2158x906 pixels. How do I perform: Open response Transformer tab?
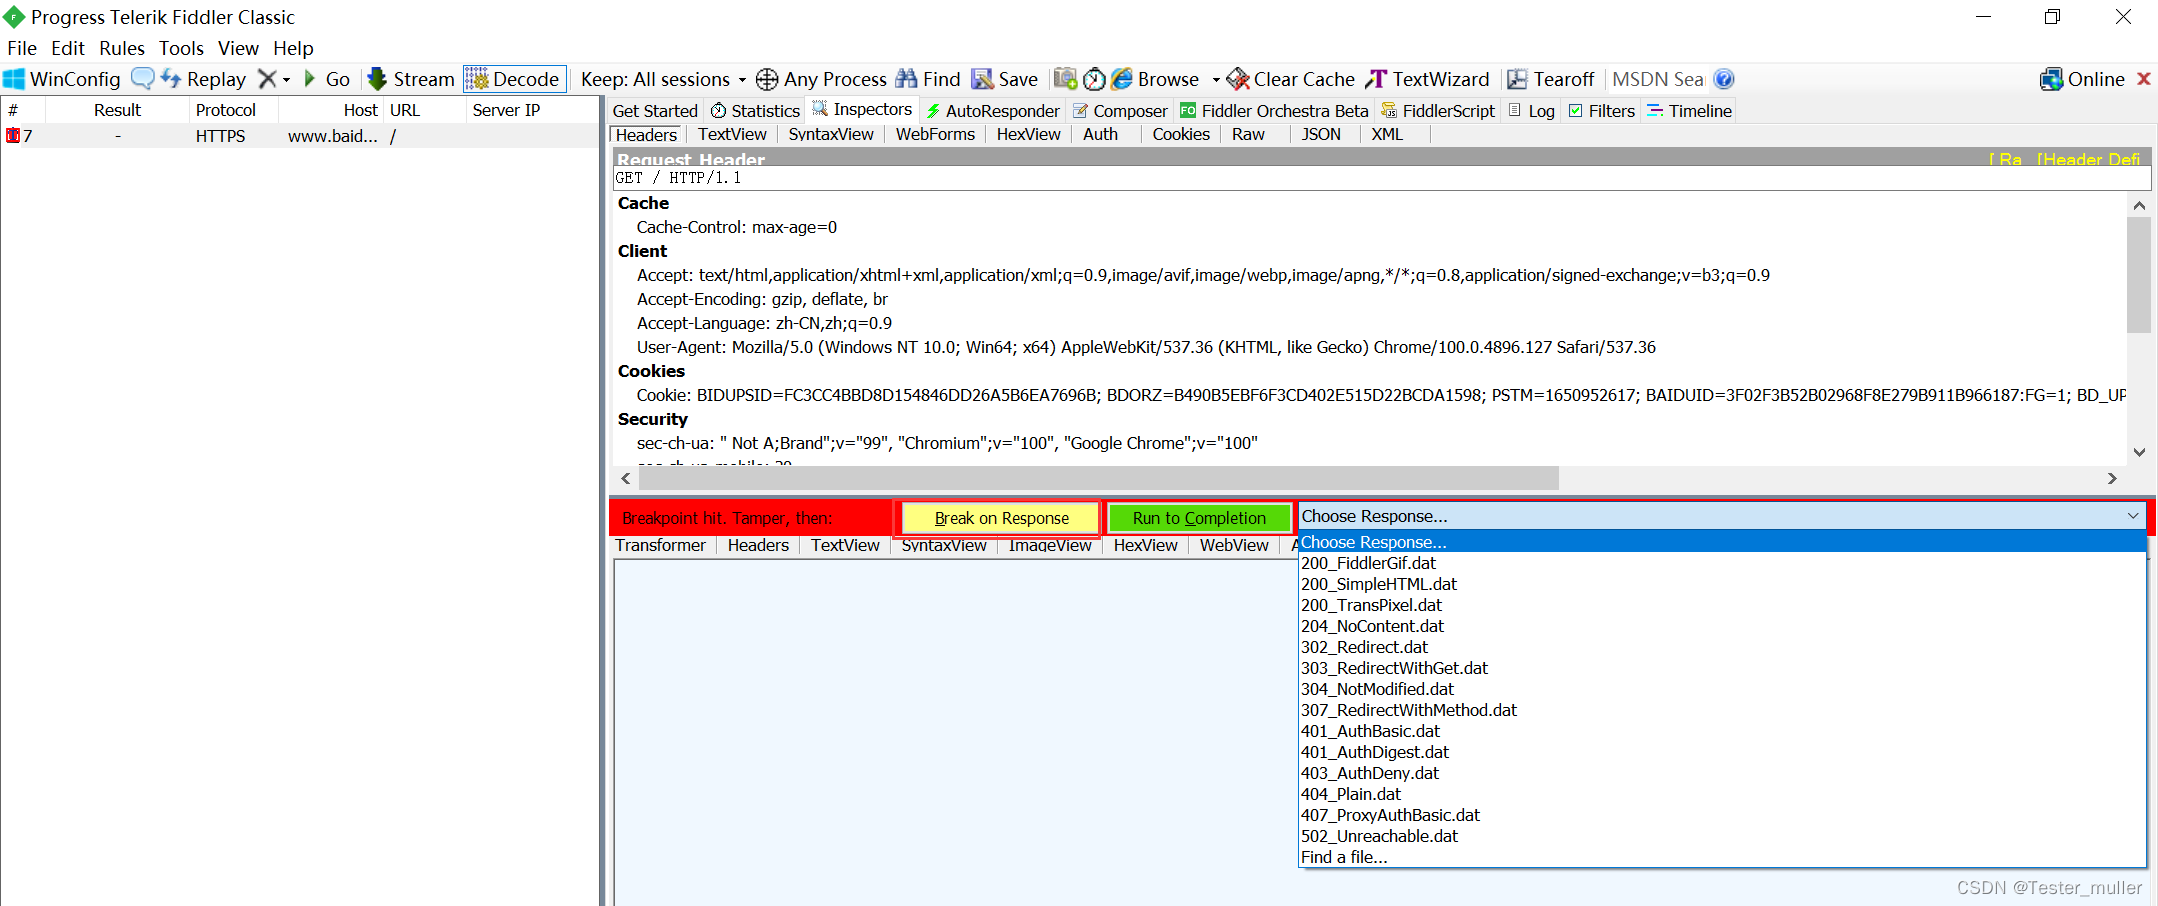point(660,545)
